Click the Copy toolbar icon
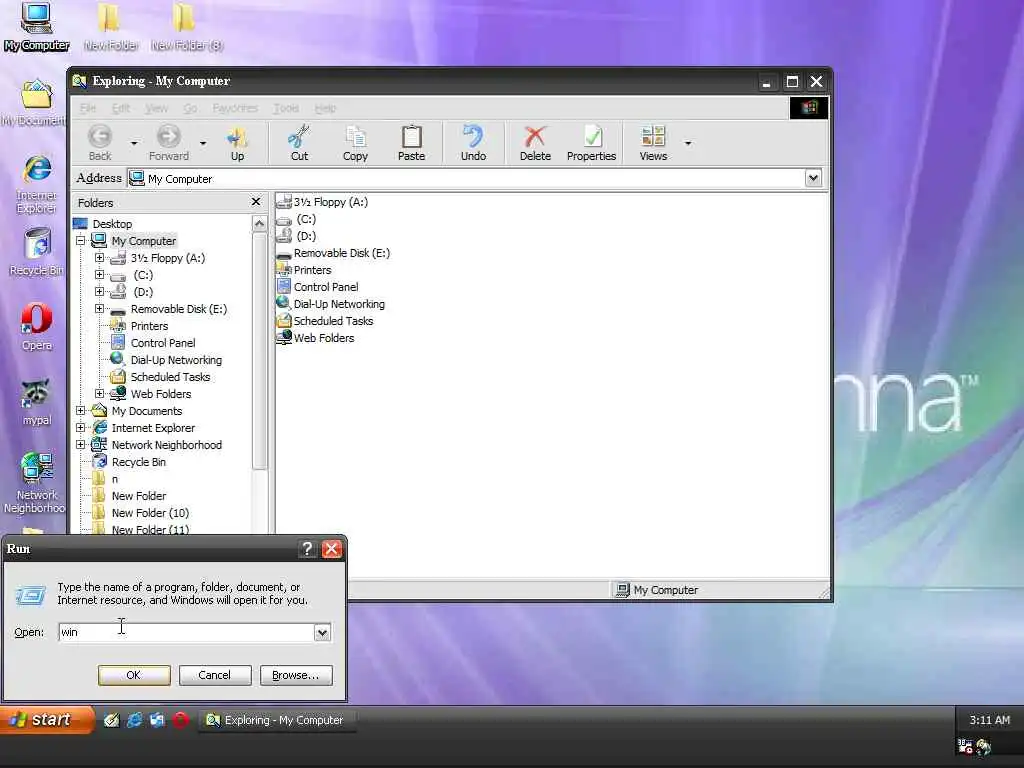 (x=355, y=142)
